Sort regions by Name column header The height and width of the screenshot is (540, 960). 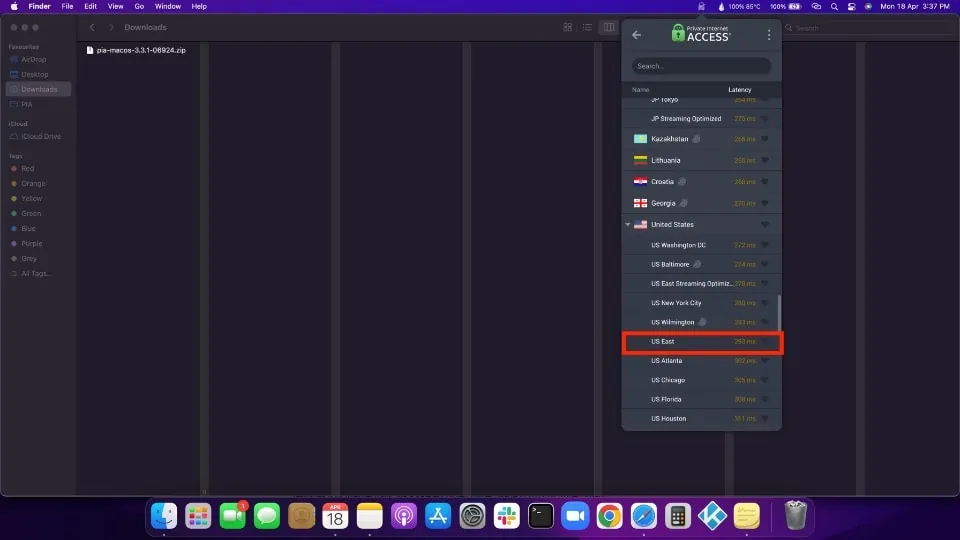(640, 89)
